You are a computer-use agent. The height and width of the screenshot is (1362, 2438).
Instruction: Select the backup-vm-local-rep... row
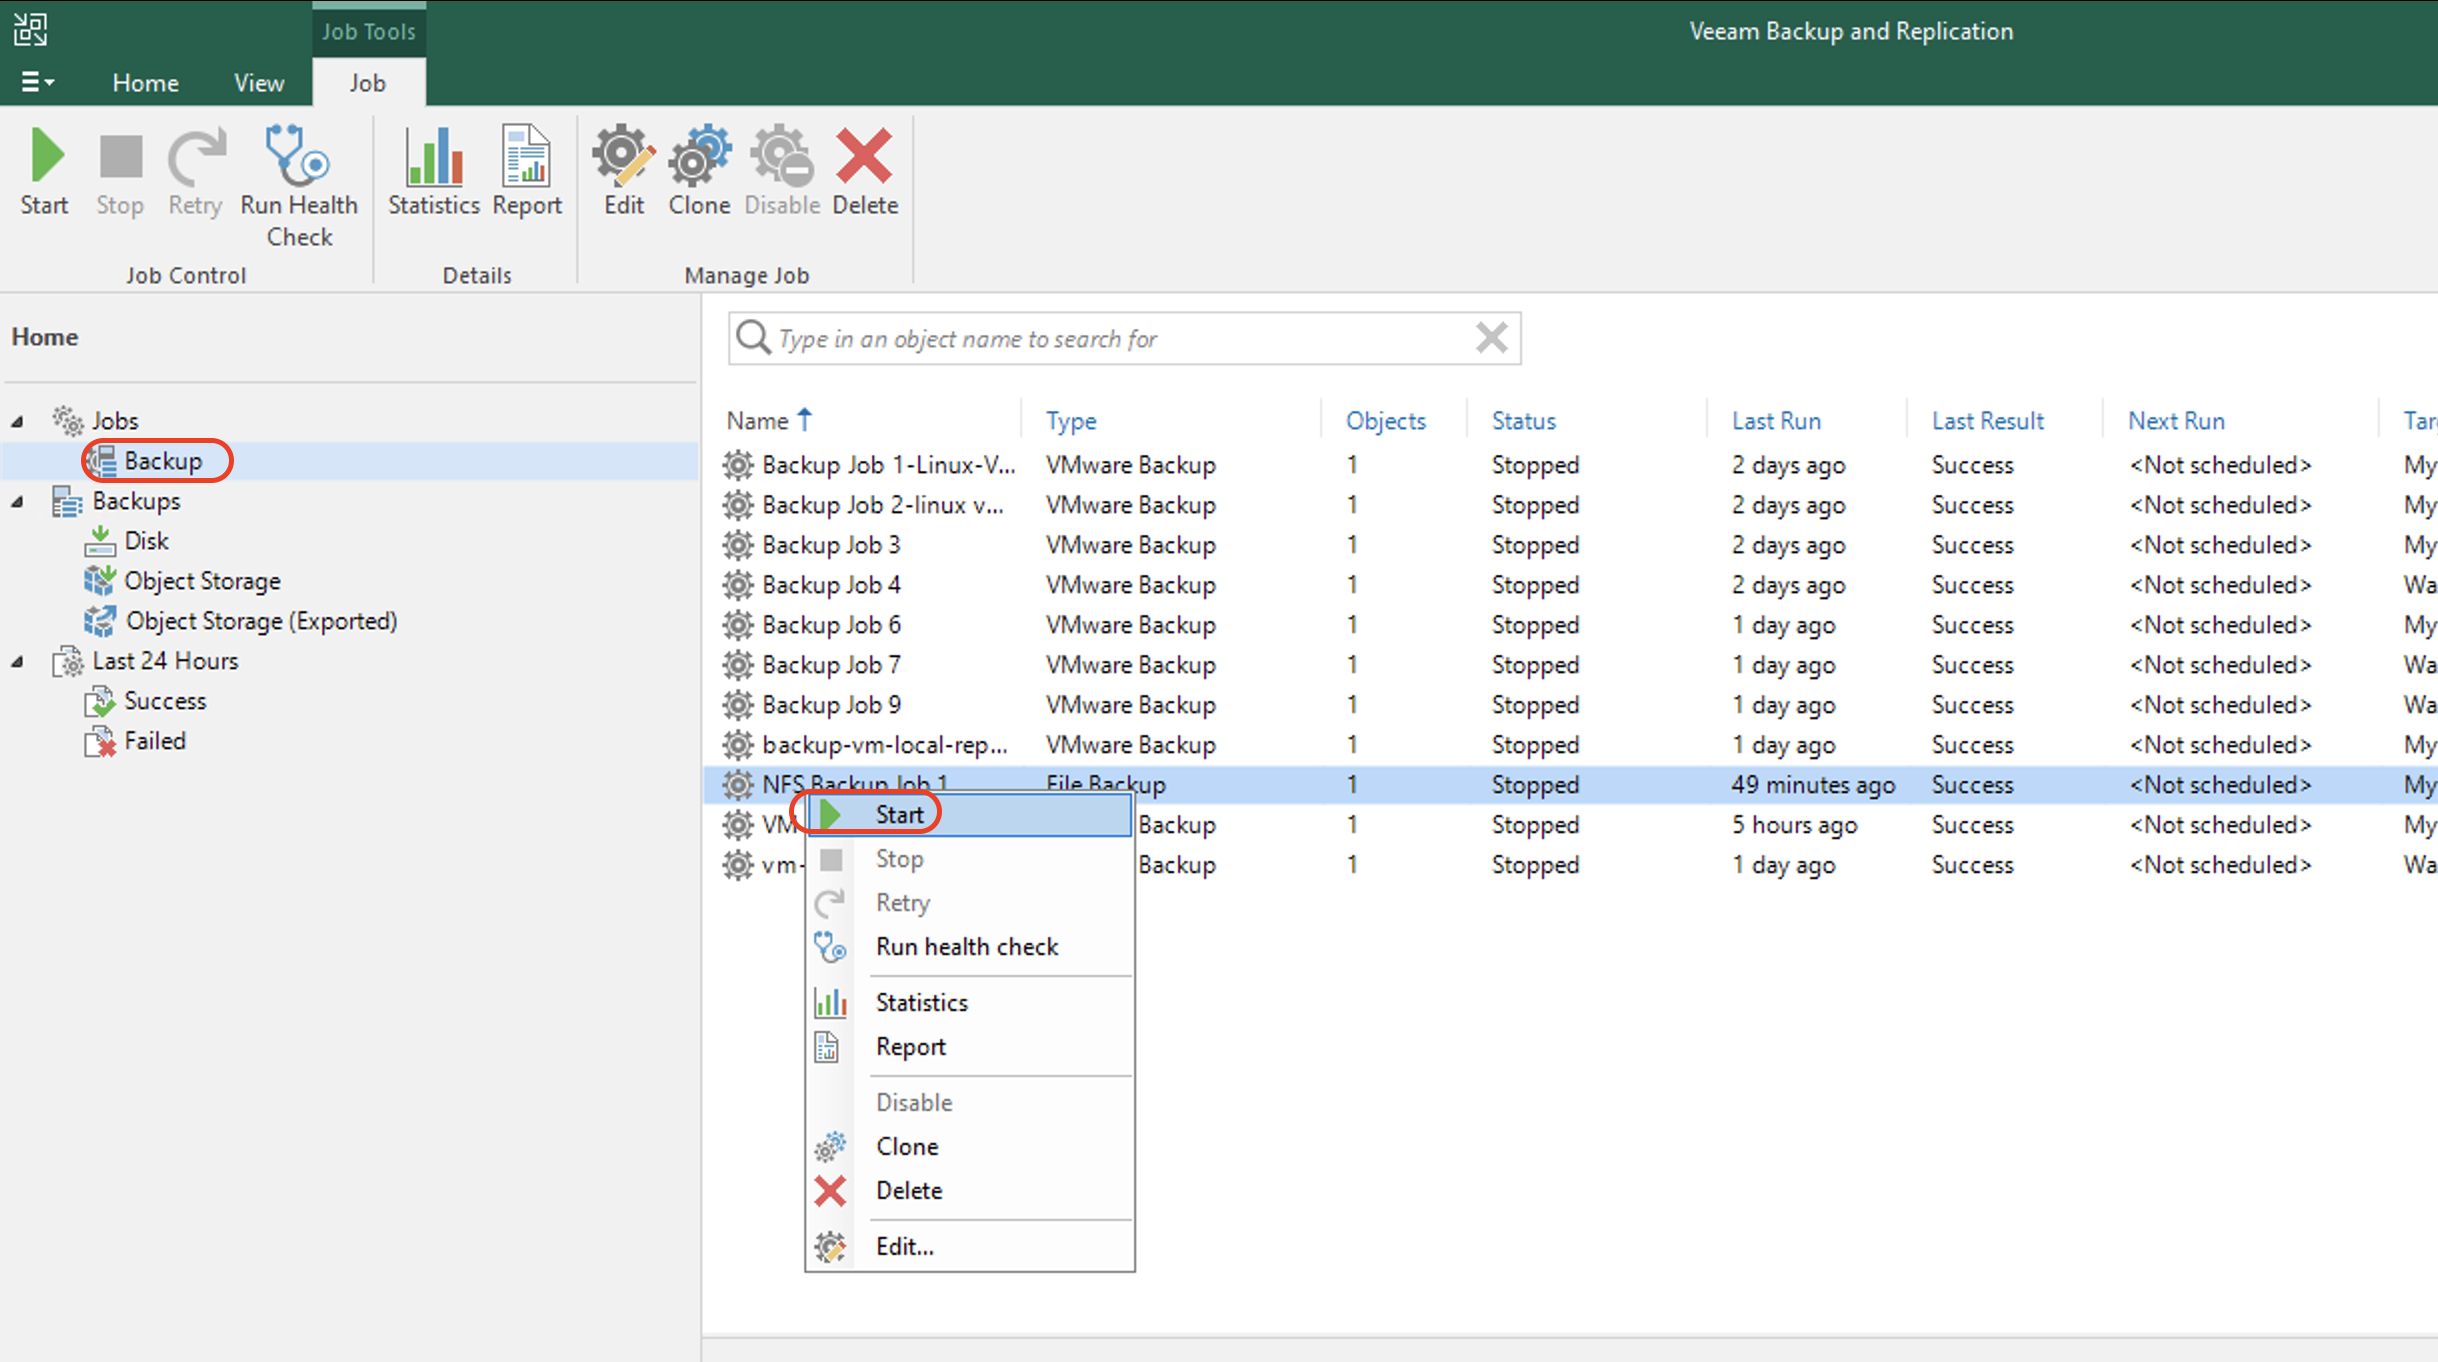click(1570, 745)
